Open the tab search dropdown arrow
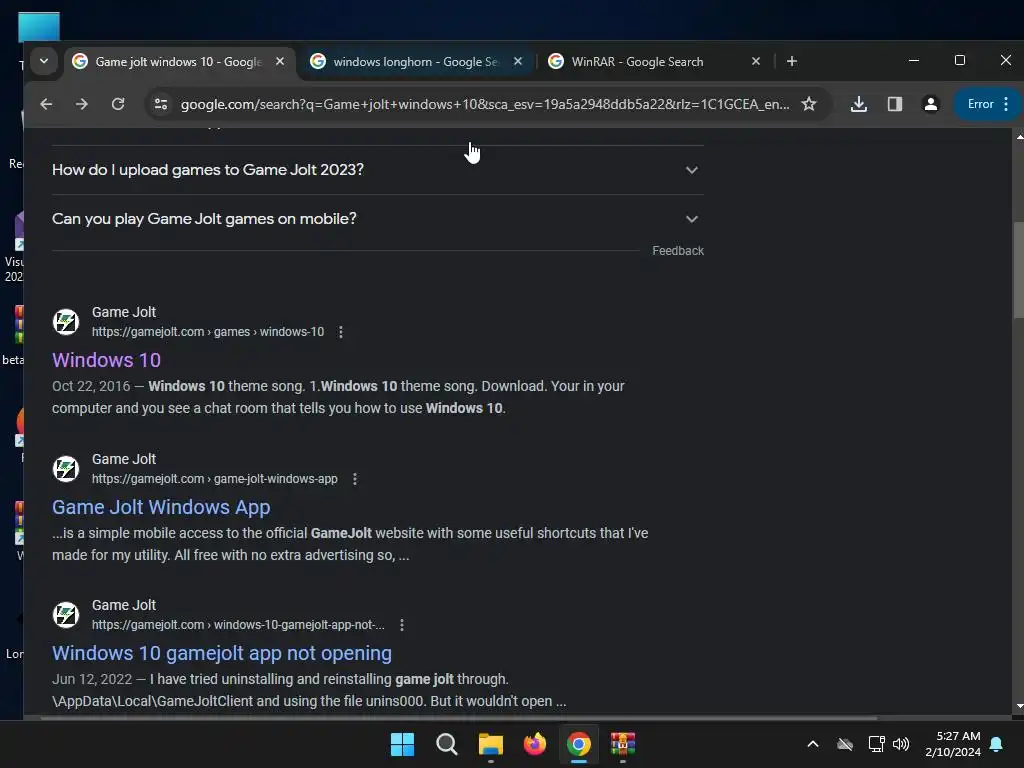Image resolution: width=1024 pixels, height=768 pixels. [44, 61]
